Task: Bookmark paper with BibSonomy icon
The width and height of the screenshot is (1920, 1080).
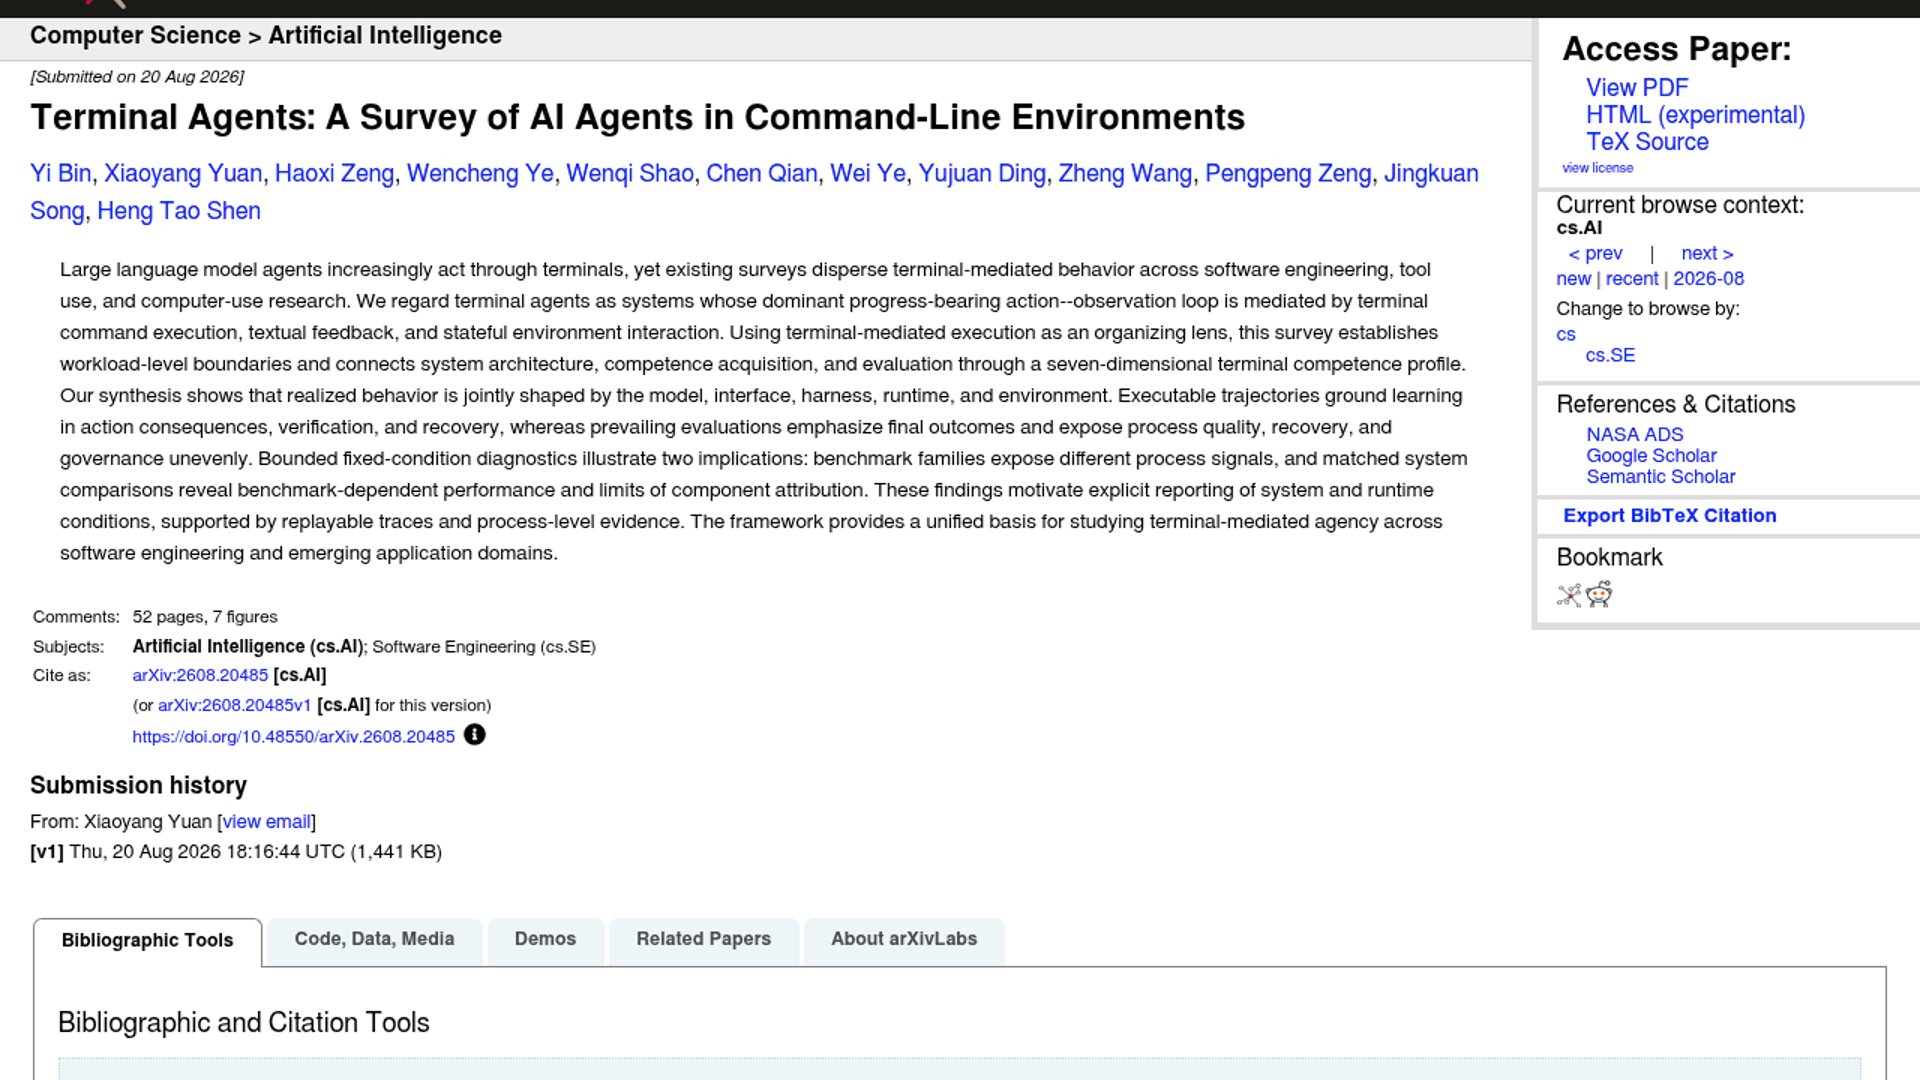Action: (1569, 595)
